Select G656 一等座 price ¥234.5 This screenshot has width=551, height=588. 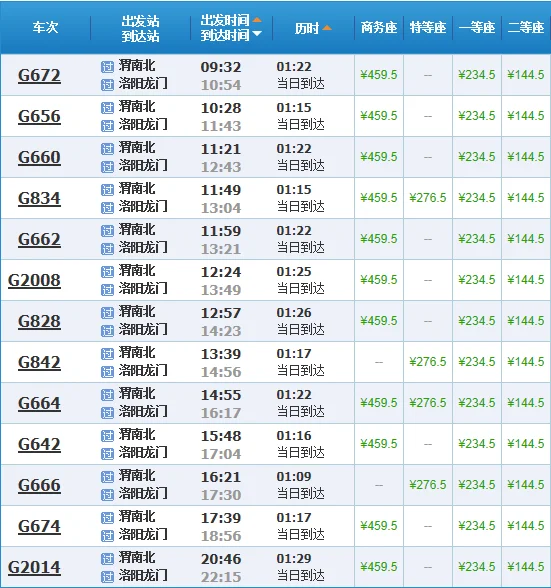(x=477, y=116)
